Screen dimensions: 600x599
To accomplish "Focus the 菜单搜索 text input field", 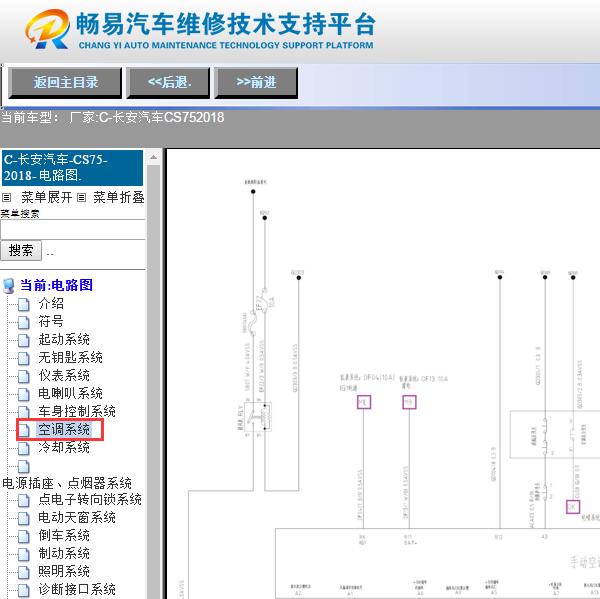I will (x=73, y=230).
